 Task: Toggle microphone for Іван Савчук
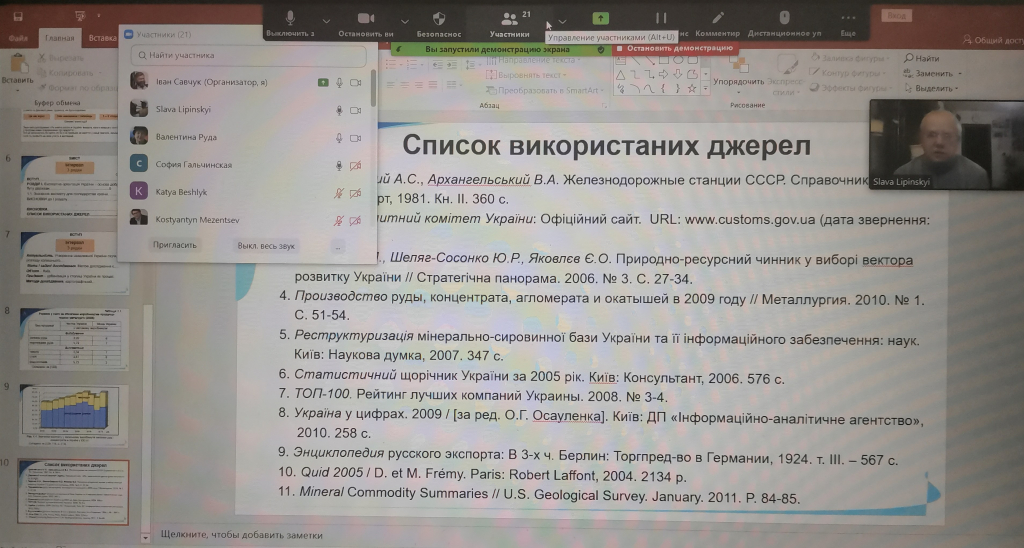340,82
